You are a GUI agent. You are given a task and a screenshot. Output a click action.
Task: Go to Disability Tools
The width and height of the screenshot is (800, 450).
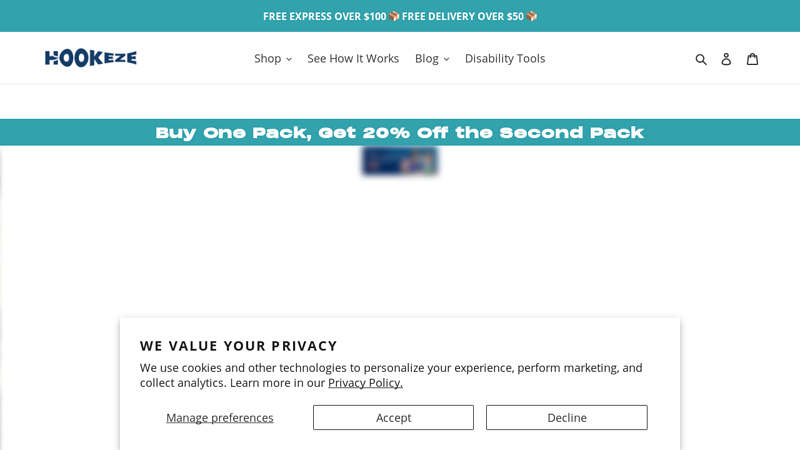tap(505, 59)
